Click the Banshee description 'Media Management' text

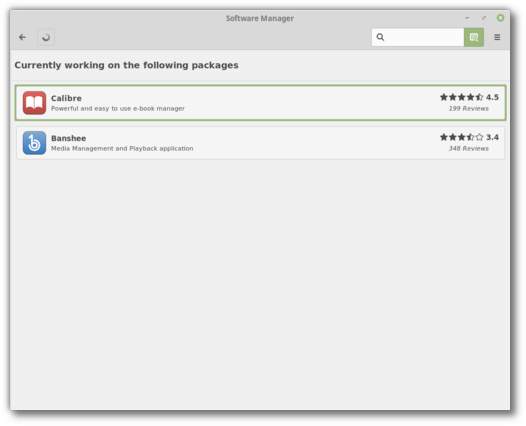coord(82,148)
